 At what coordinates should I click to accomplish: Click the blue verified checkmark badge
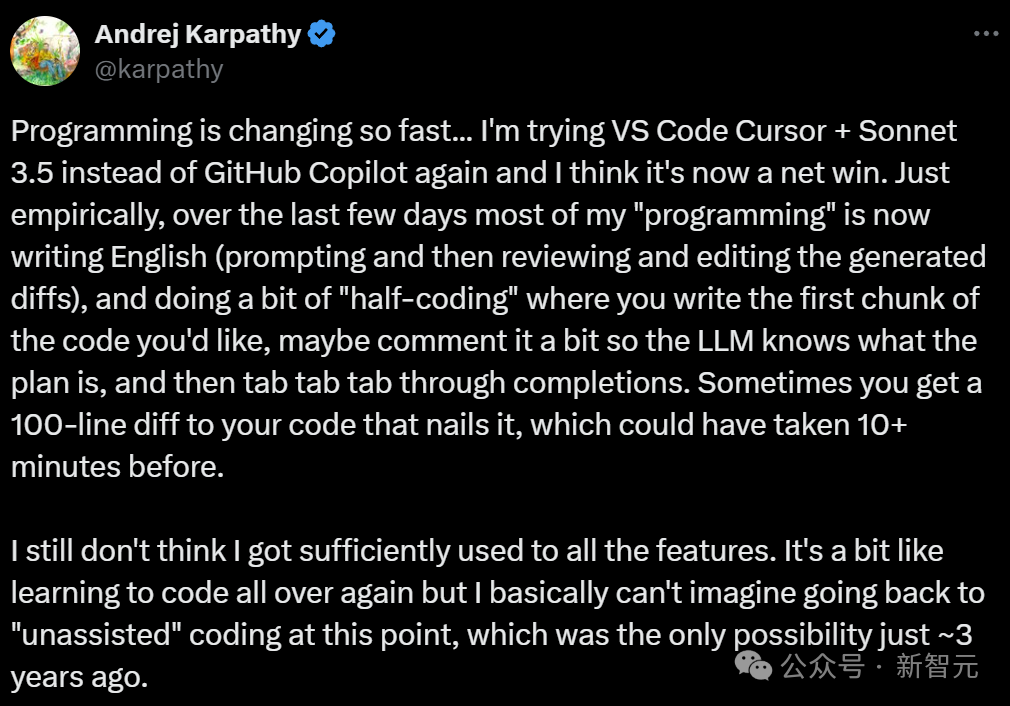[x=321, y=34]
